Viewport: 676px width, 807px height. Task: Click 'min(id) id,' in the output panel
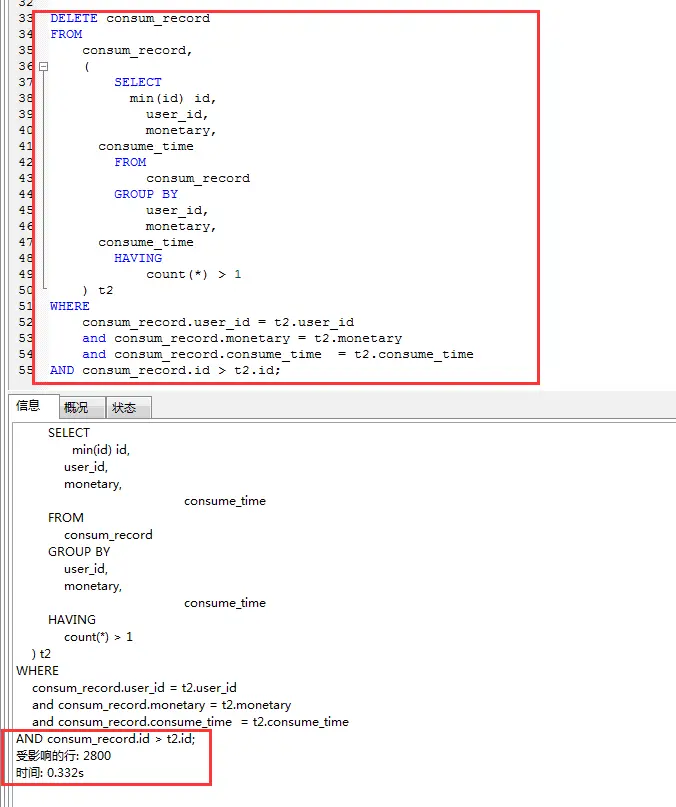[101, 450]
